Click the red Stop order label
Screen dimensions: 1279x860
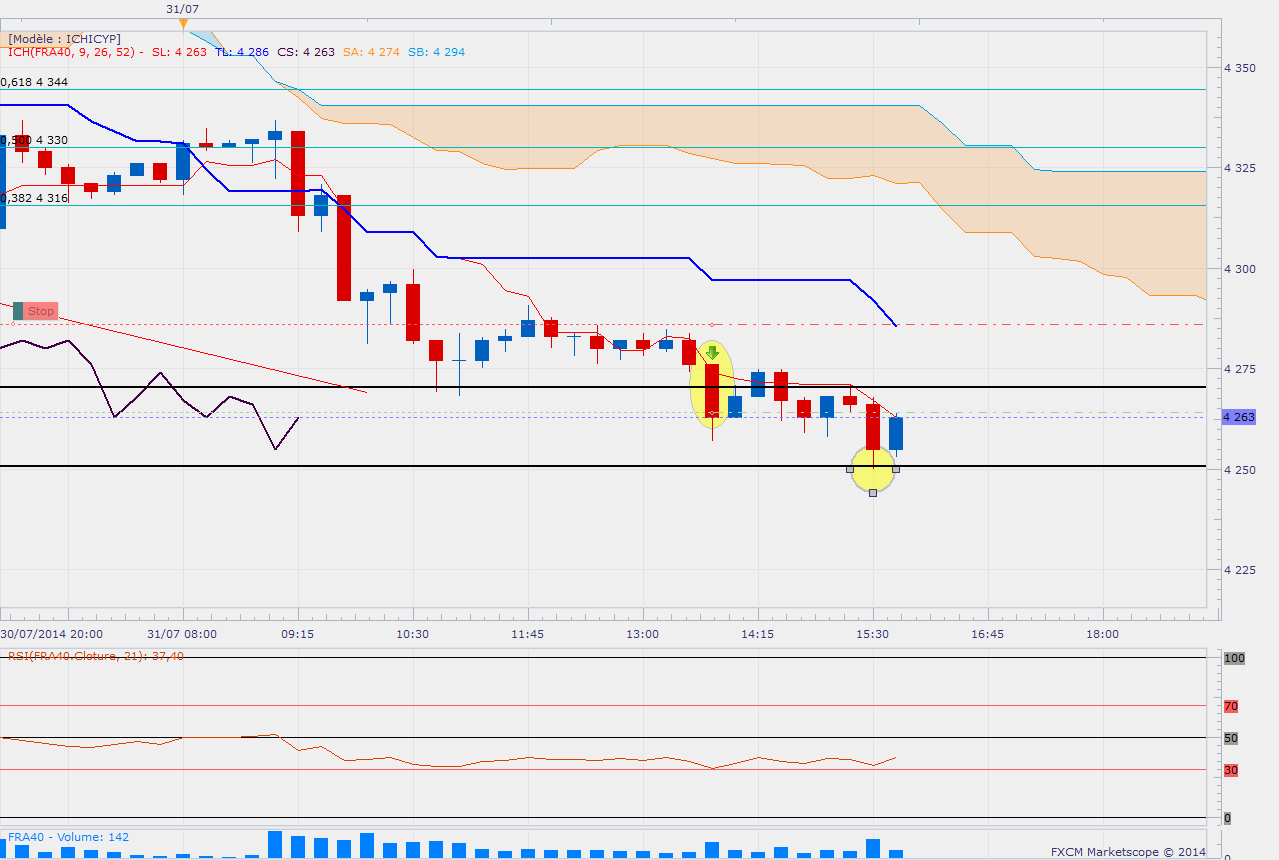(x=41, y=311)
